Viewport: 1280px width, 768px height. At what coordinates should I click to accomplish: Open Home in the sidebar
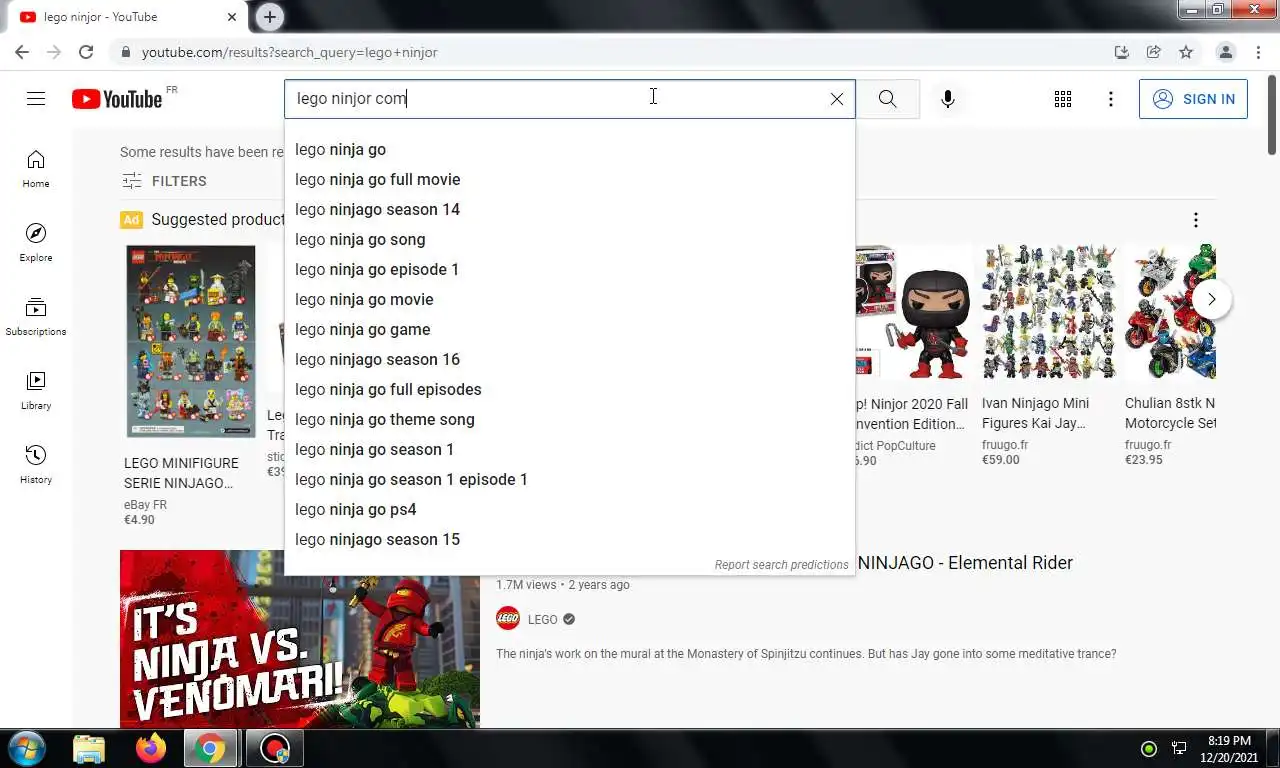36,169
